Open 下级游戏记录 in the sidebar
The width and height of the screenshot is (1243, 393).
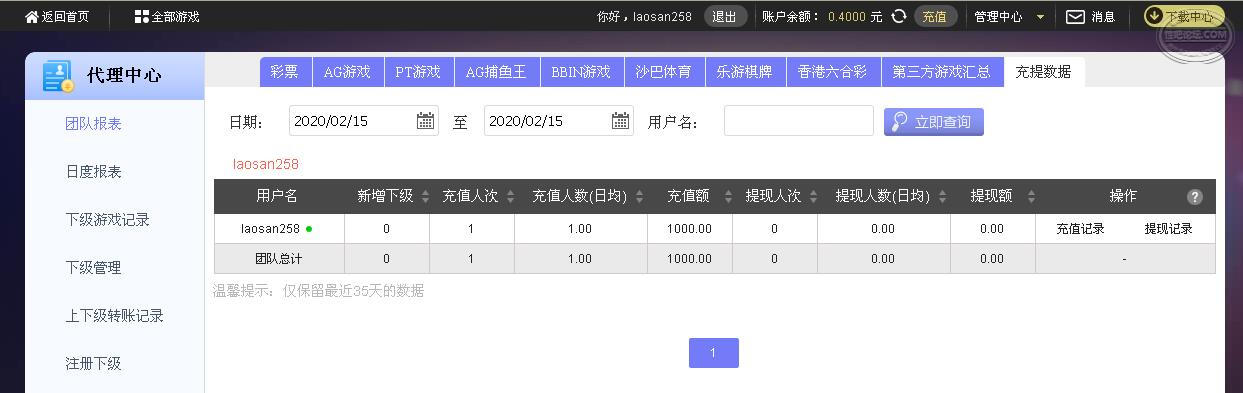108,220
